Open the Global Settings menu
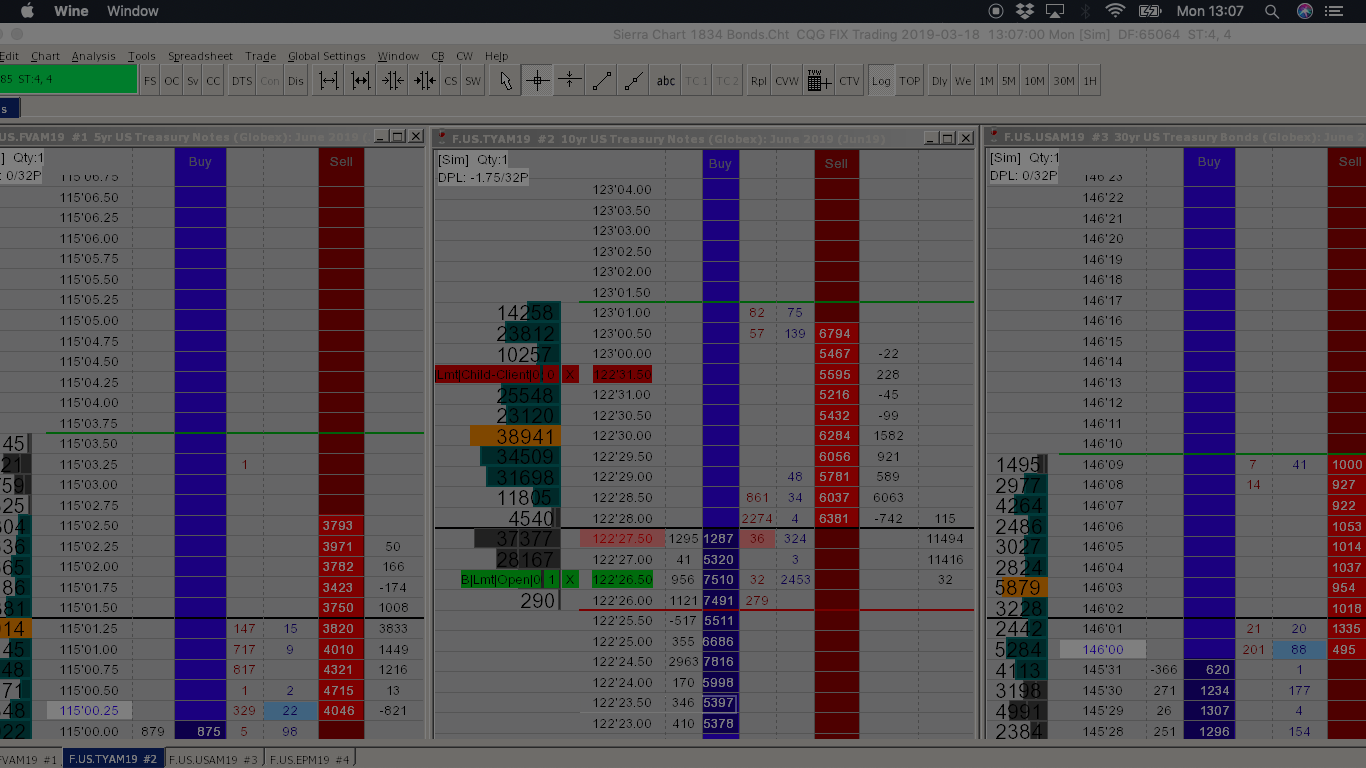The image size is (1366, 768). point(327,56)
